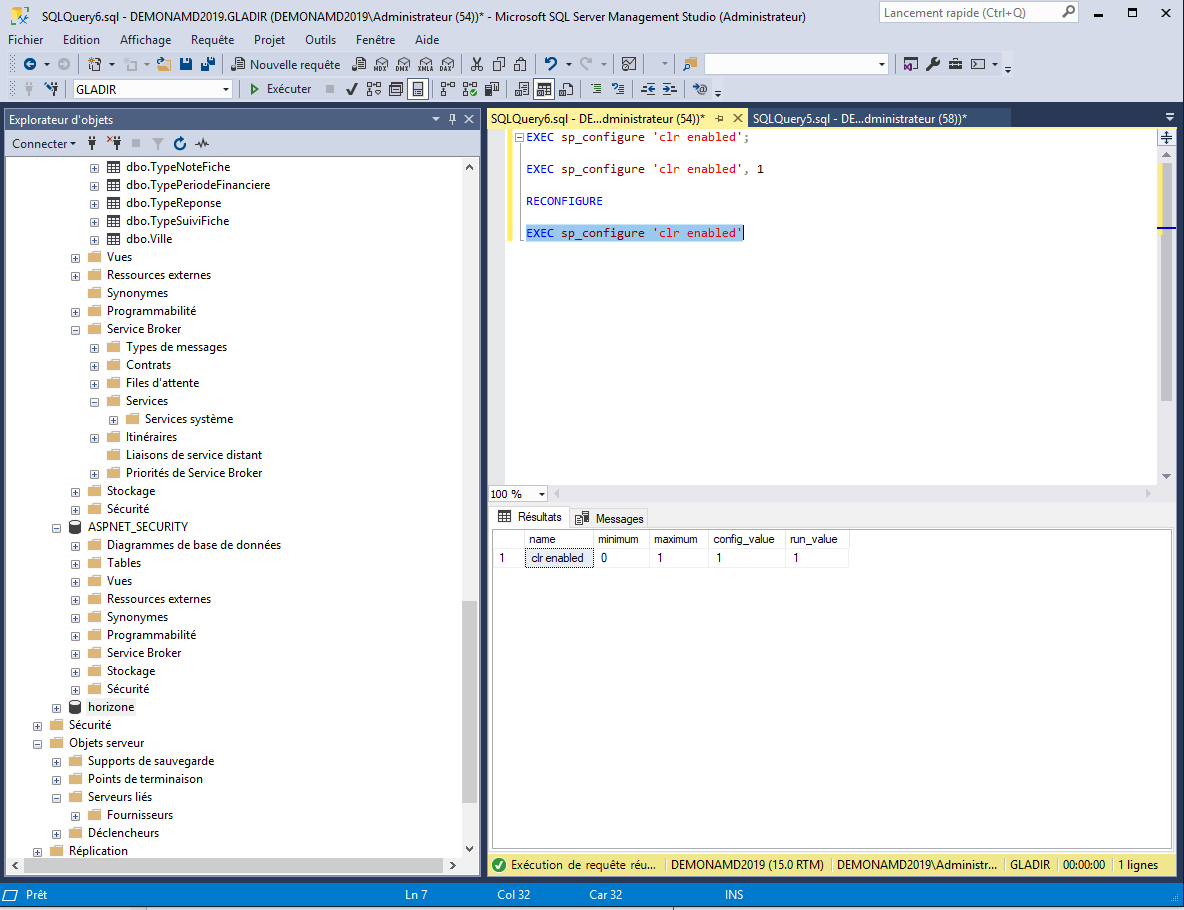Viewport: 1184px width, 910px height.
Task: Expand the horizone database node
Action: click(x=57, y=707)
